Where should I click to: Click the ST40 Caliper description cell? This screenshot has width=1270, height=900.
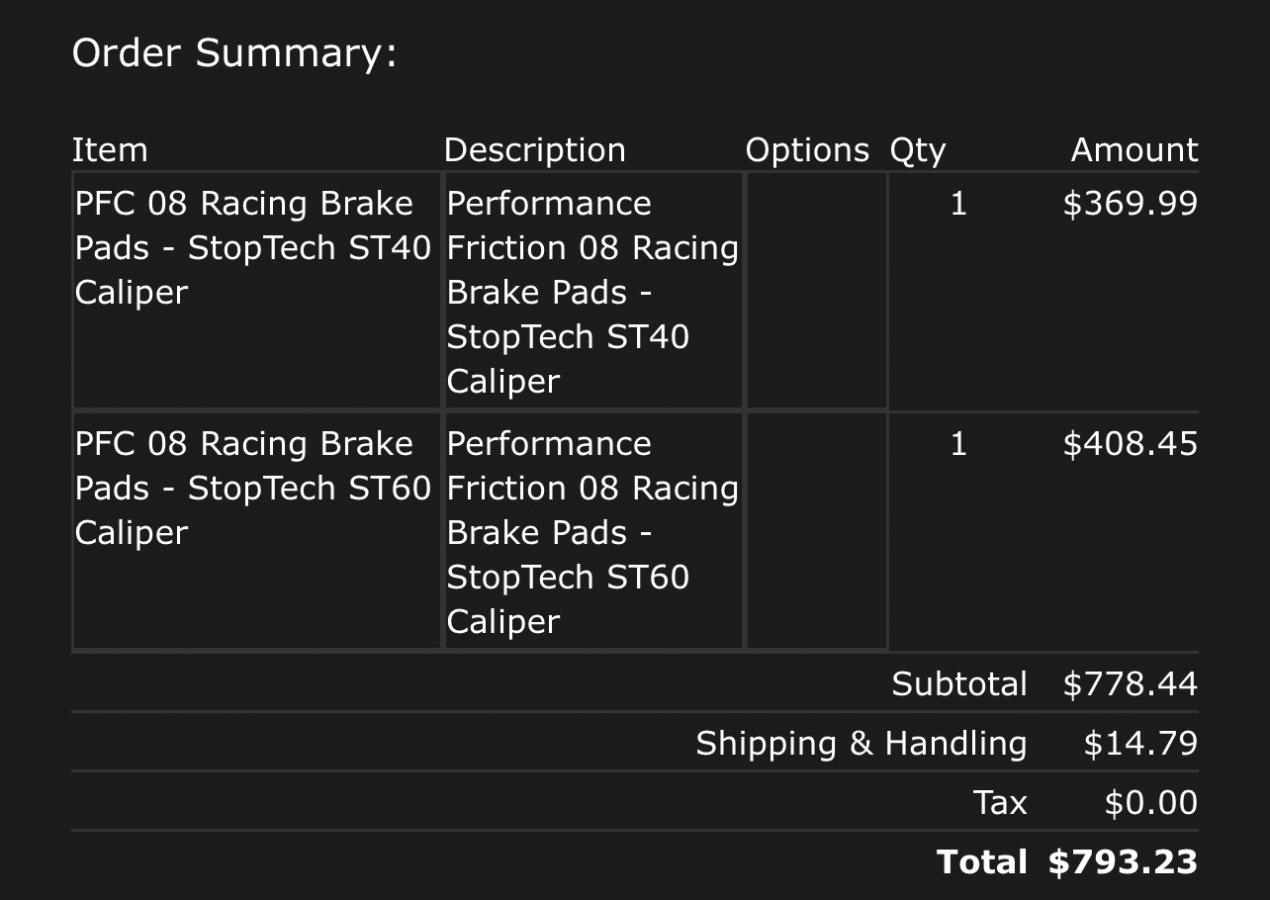[592, 291]
